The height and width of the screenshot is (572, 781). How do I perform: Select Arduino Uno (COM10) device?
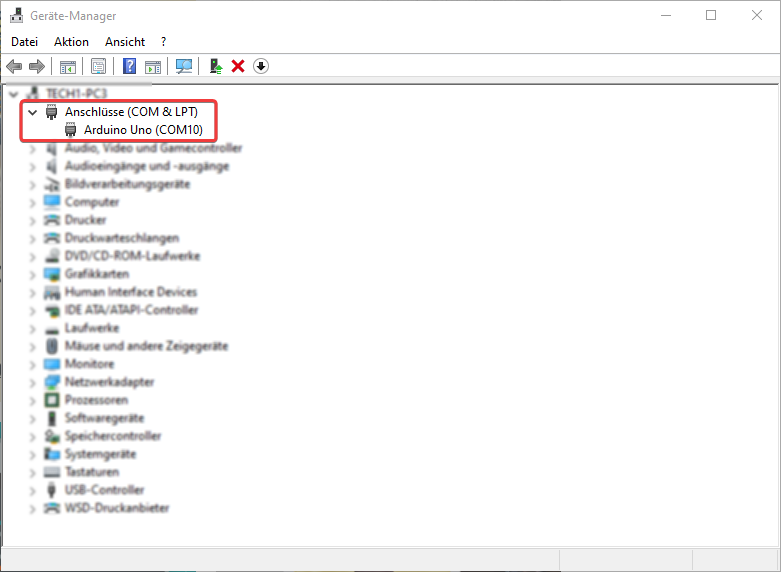pos(143,130)
